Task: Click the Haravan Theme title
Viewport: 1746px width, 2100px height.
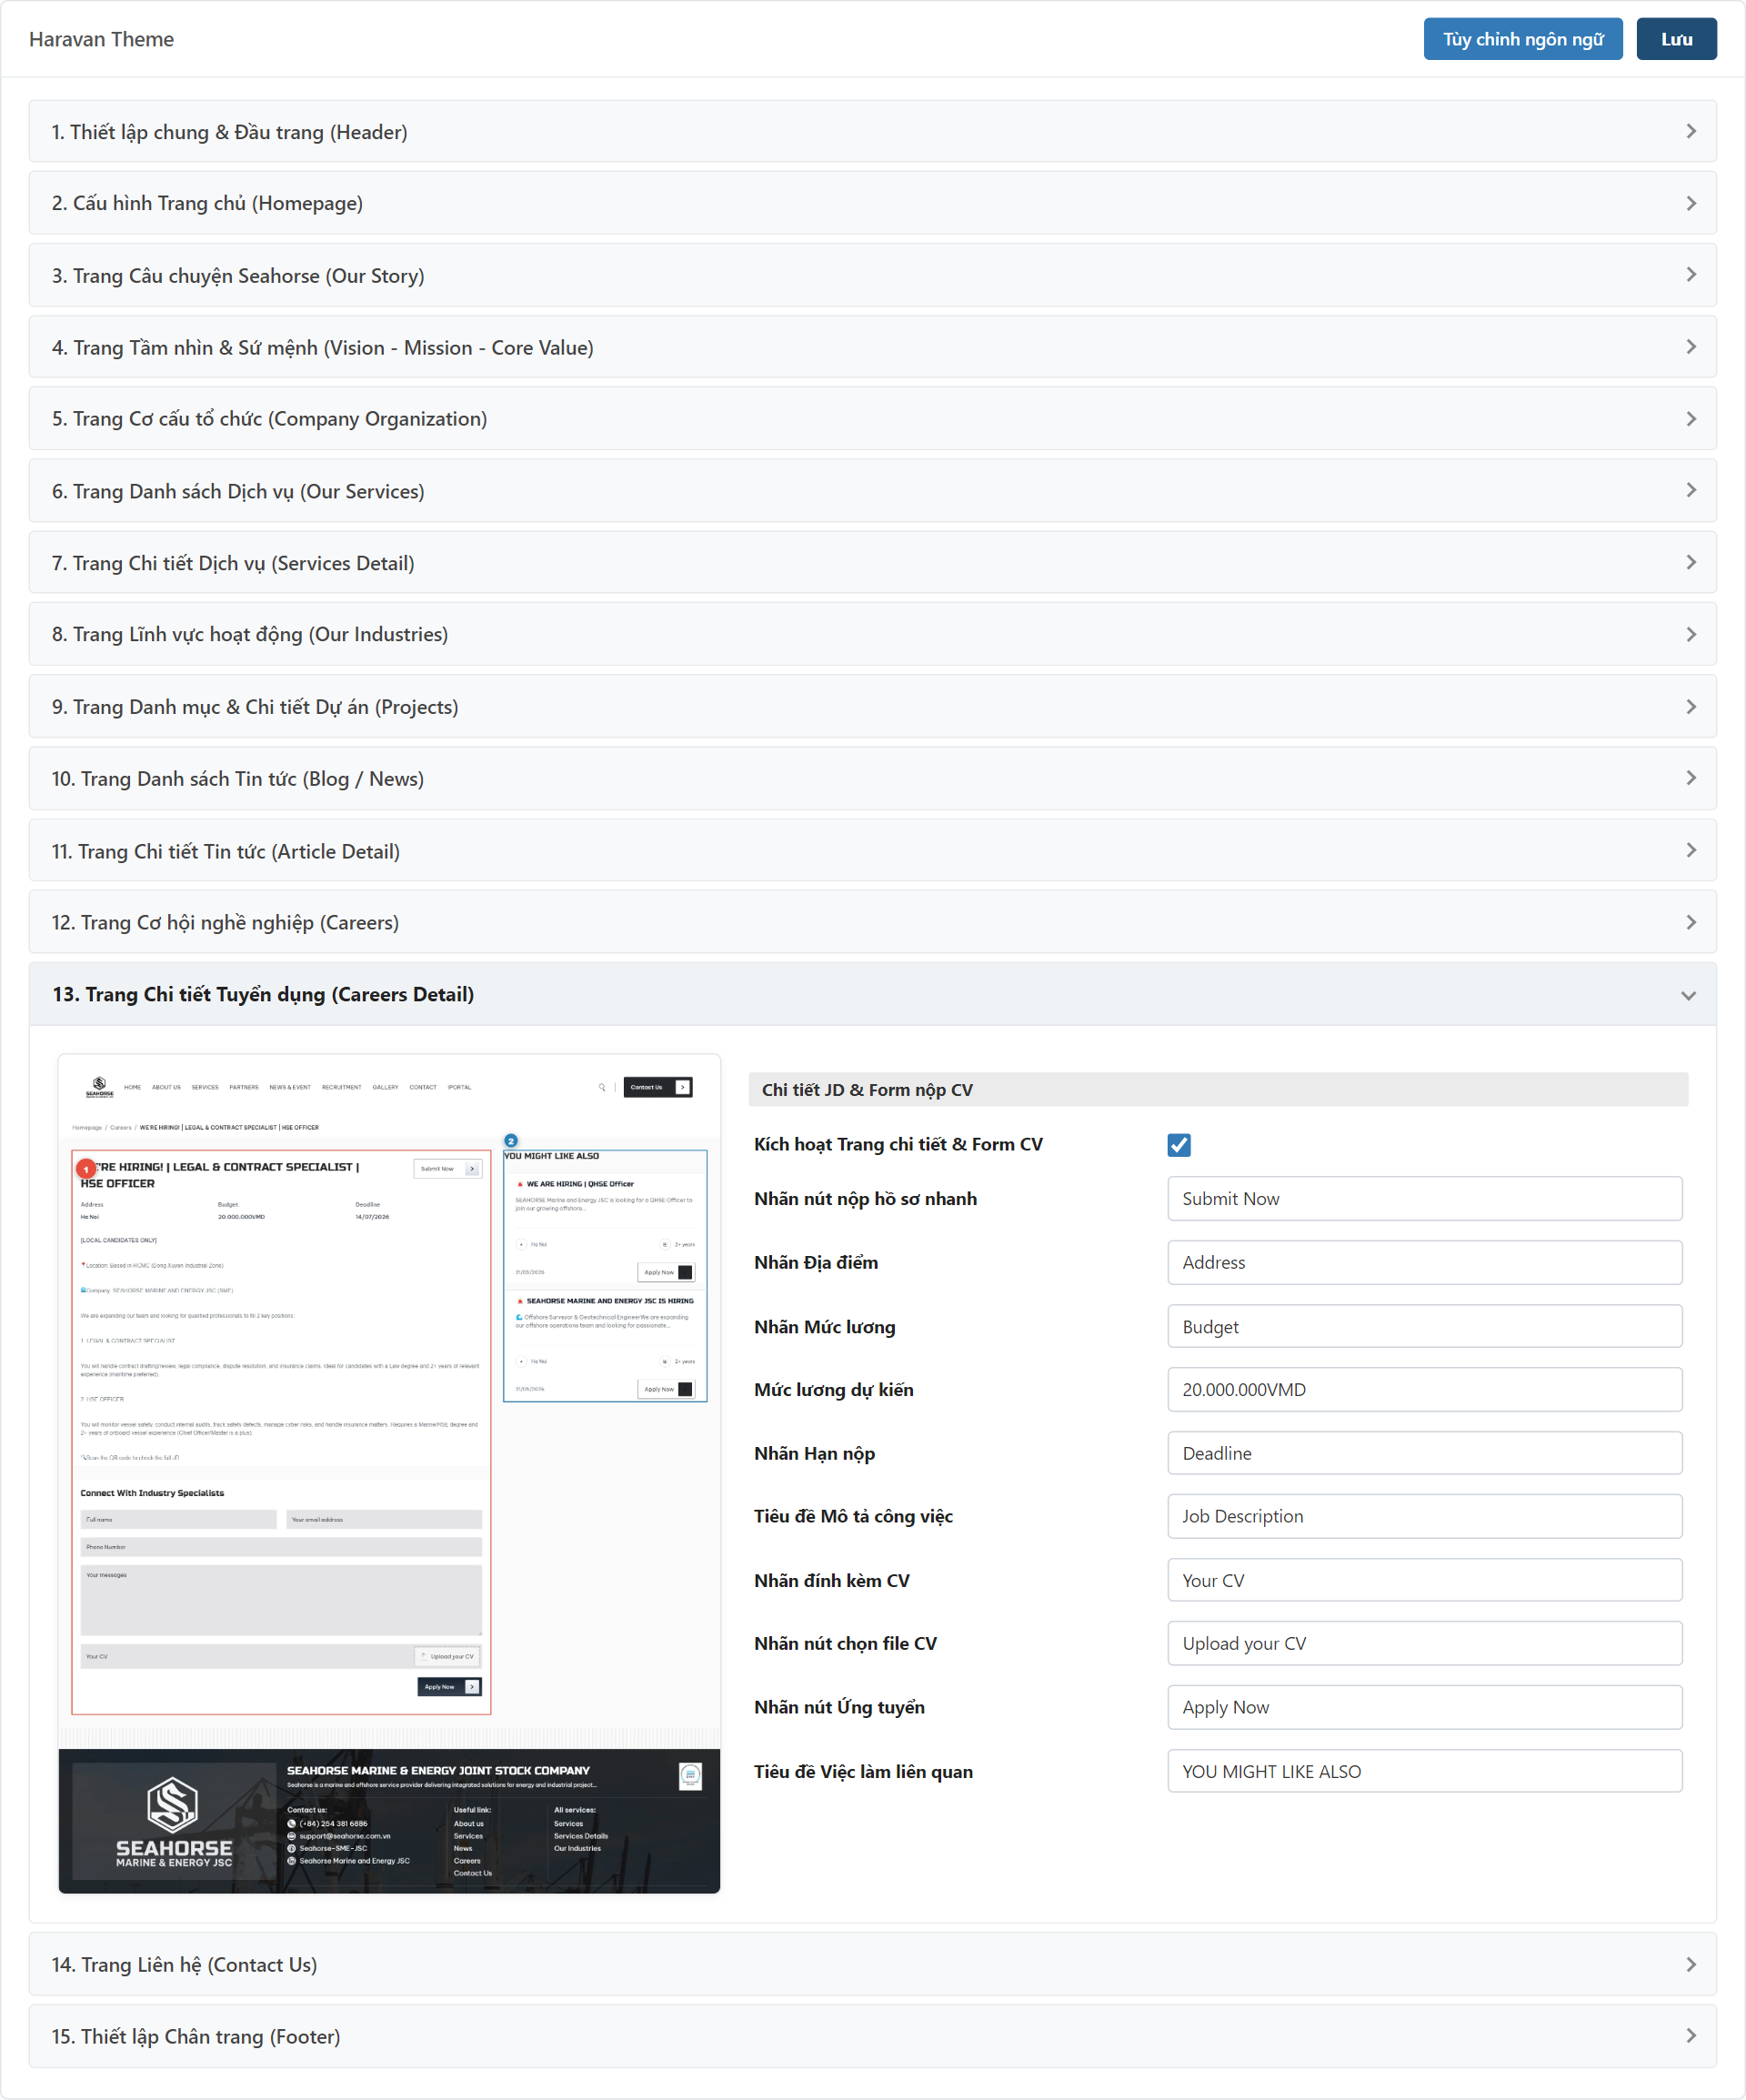Action: click(x=101, y=39)
